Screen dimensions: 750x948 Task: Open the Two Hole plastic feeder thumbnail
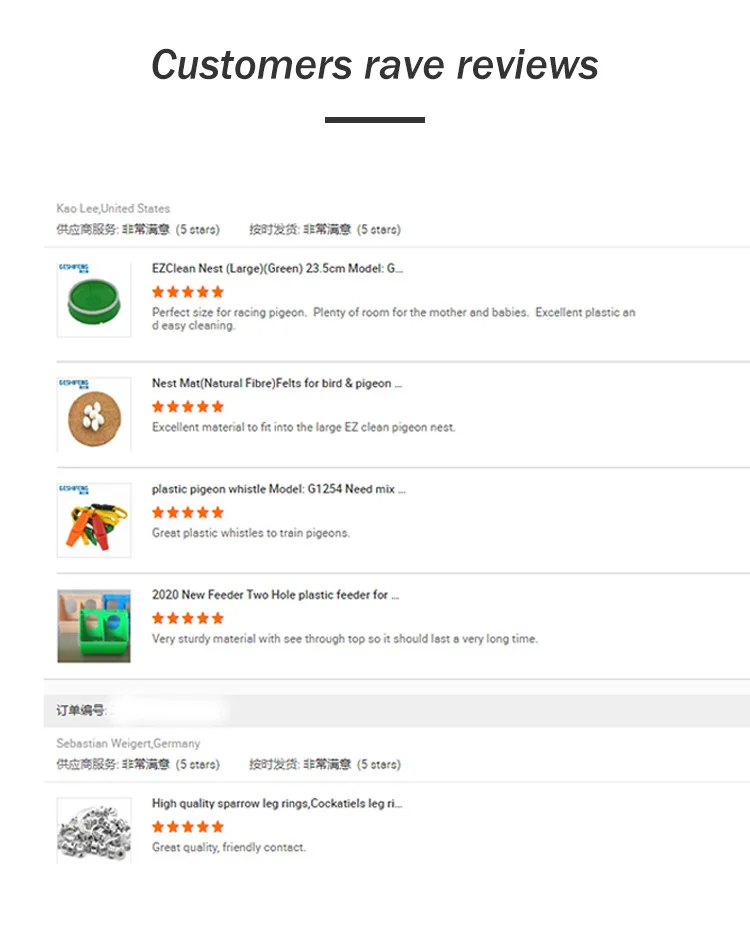tap(94, 625)
